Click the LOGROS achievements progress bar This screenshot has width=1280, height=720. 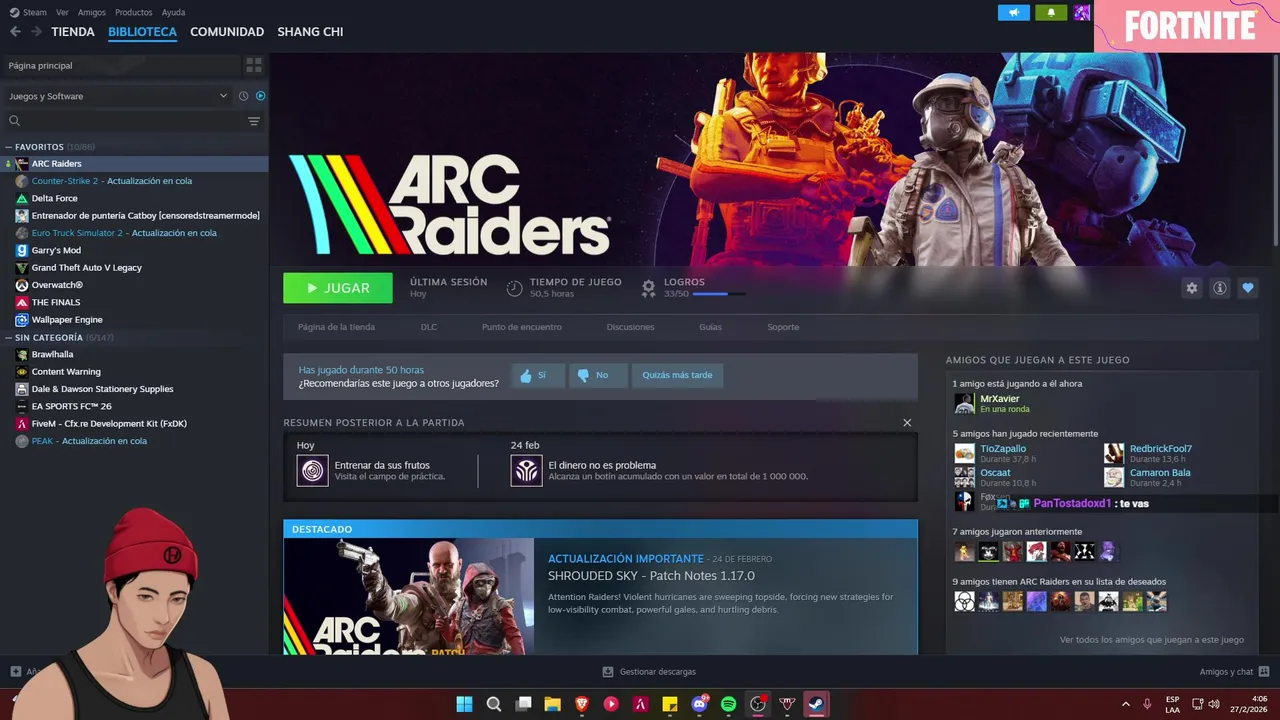[x=719, y=294]
